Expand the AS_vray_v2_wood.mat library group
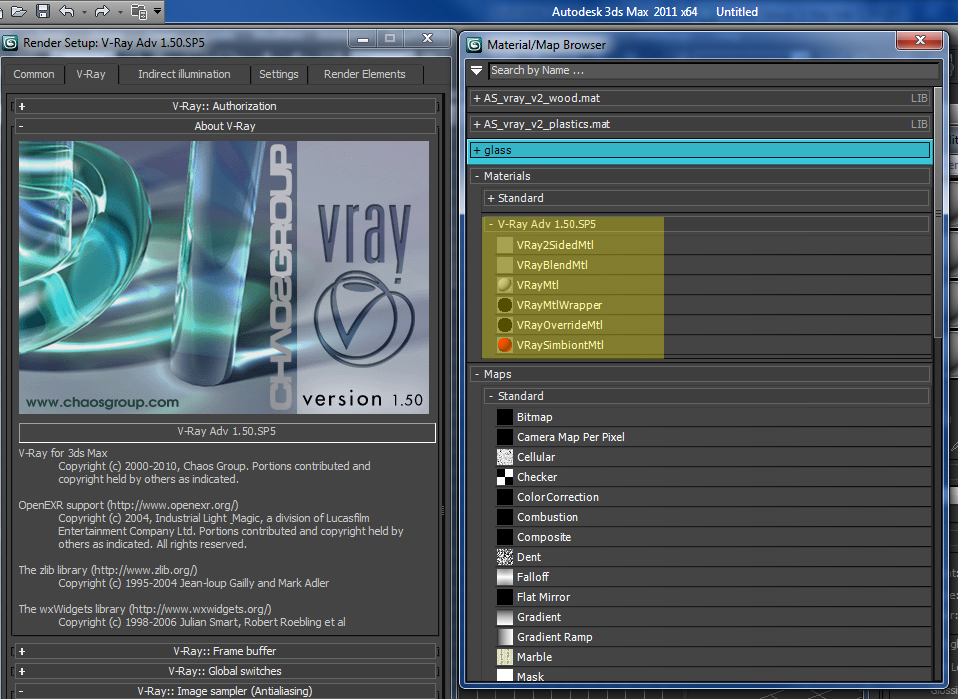This screenshot has width=958, height=699. coord(700,98)
